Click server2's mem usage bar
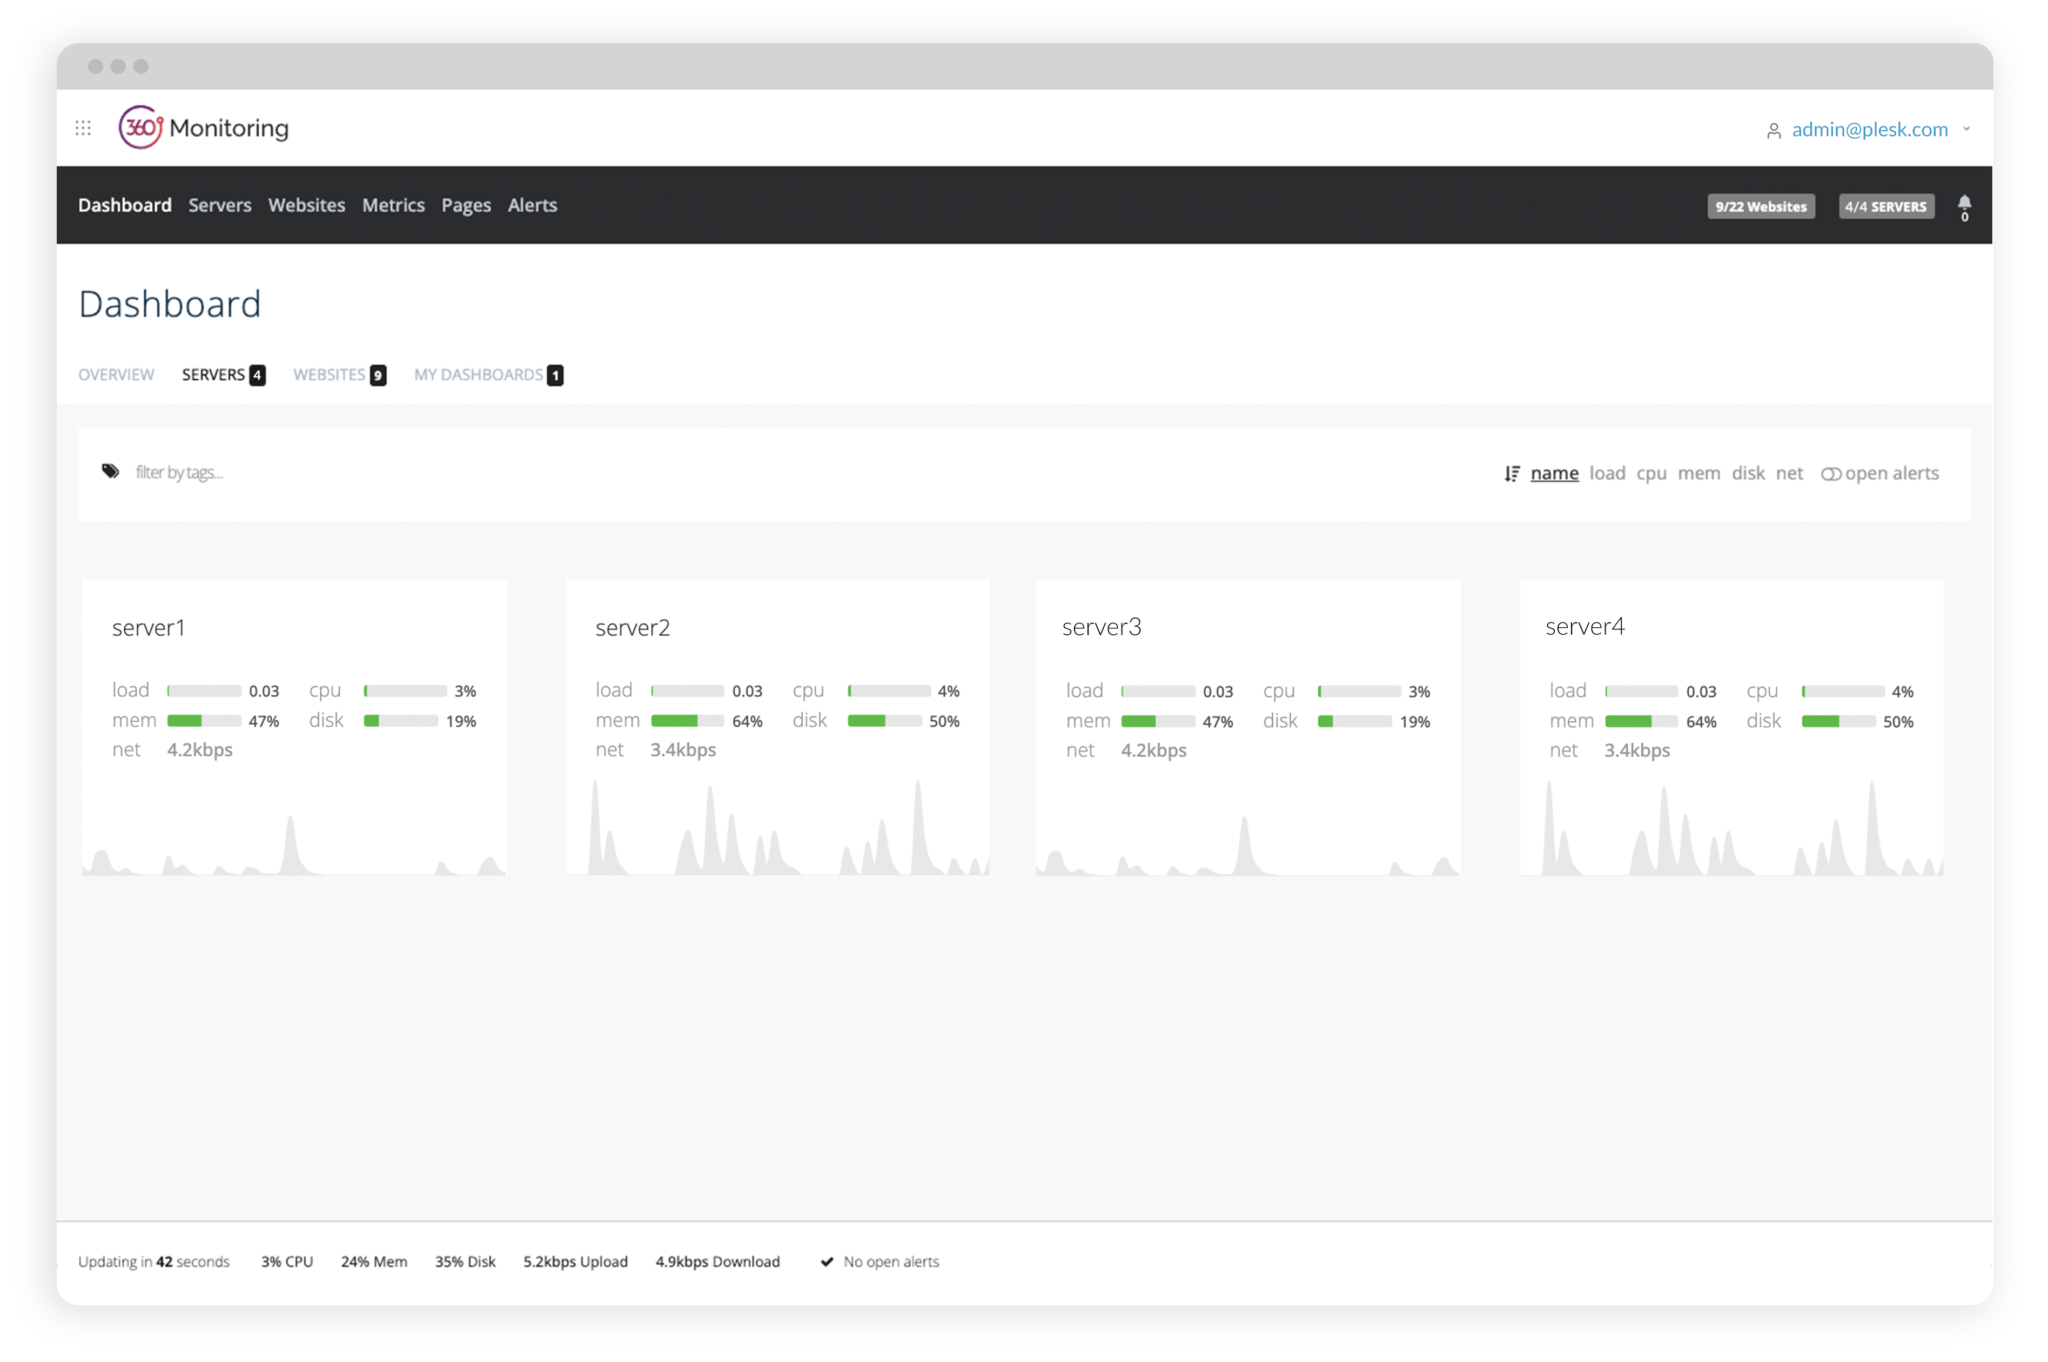2048x1362 pixels. 687,720
